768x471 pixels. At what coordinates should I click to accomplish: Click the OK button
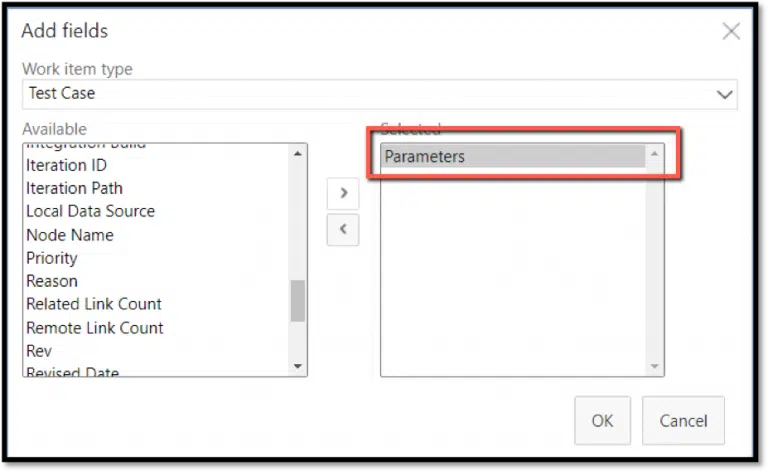[602, 421]
